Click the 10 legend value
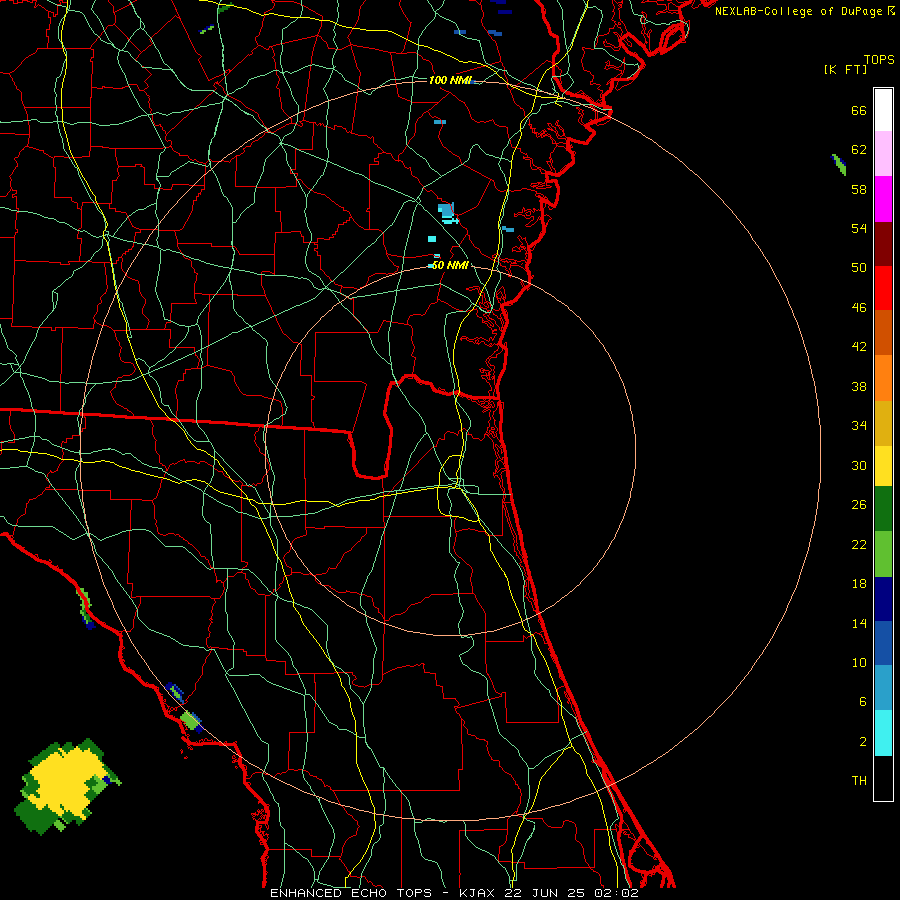 coord(859,662)
